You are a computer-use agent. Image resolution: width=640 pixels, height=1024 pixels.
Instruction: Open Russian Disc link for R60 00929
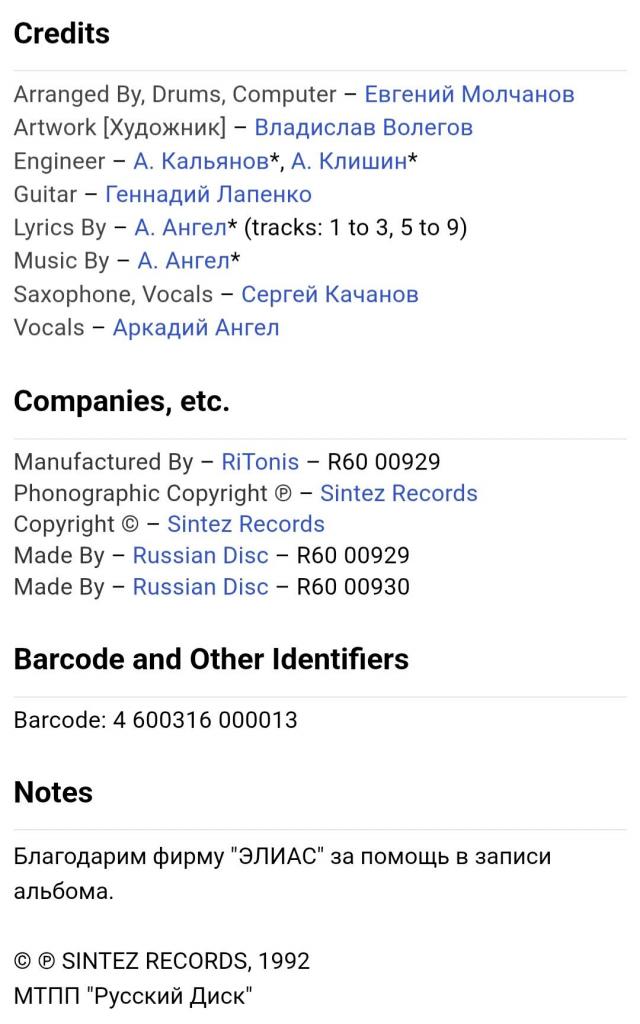(x=200, y=556)
